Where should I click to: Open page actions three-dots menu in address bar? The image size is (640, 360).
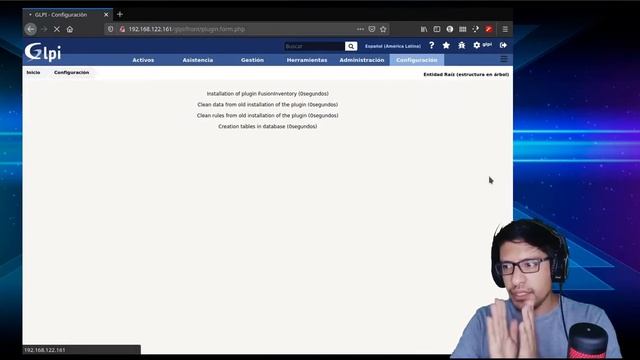tap(360, 29)
